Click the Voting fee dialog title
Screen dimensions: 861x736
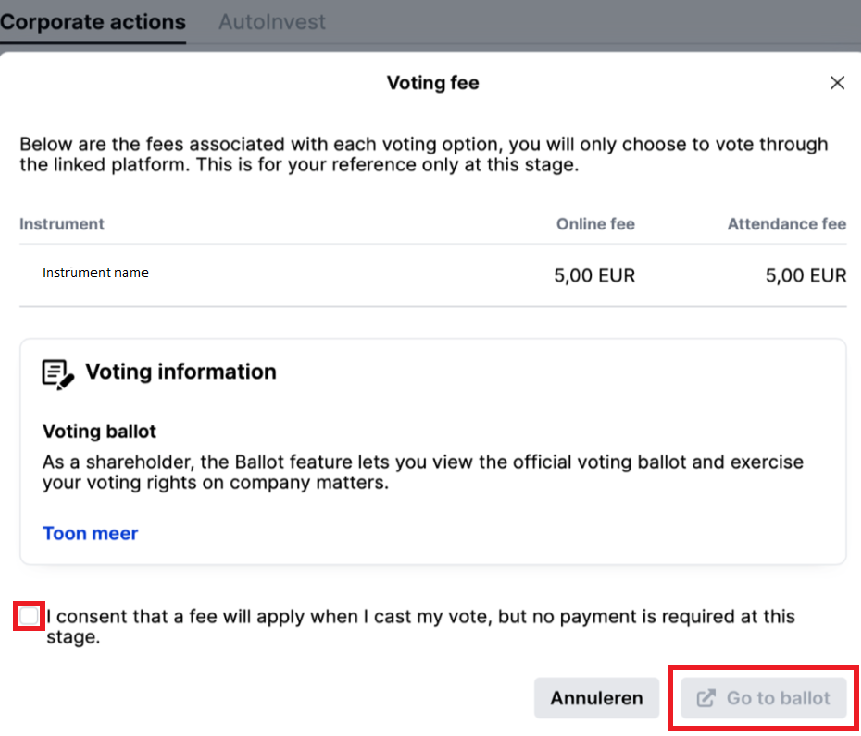pyautogui.click(x=432, y=83)
